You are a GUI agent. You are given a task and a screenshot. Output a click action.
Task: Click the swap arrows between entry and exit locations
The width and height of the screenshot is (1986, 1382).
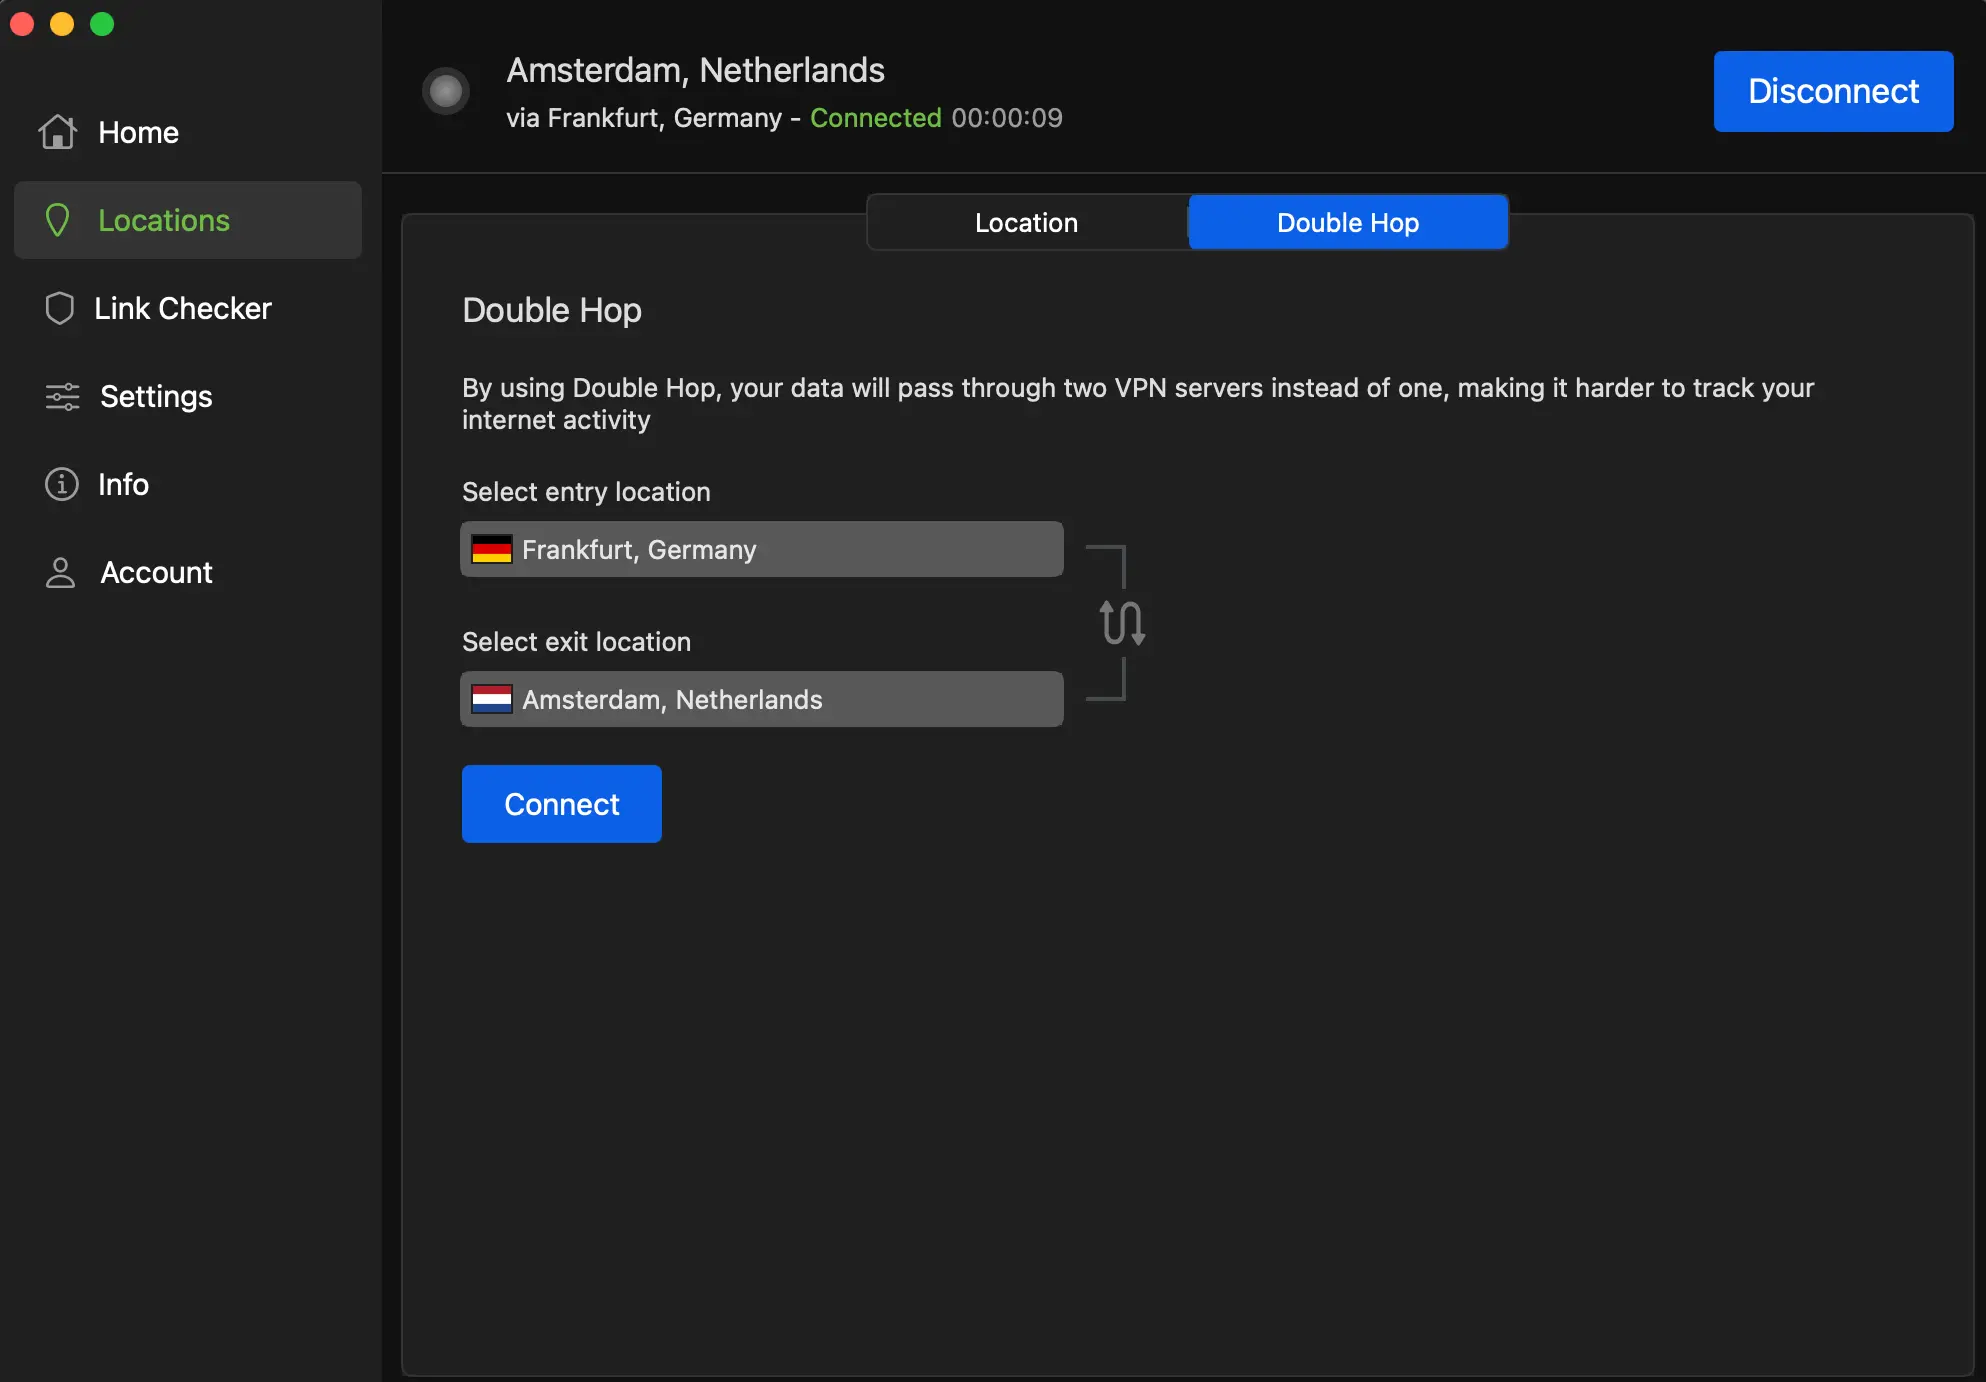point(1121,621)
